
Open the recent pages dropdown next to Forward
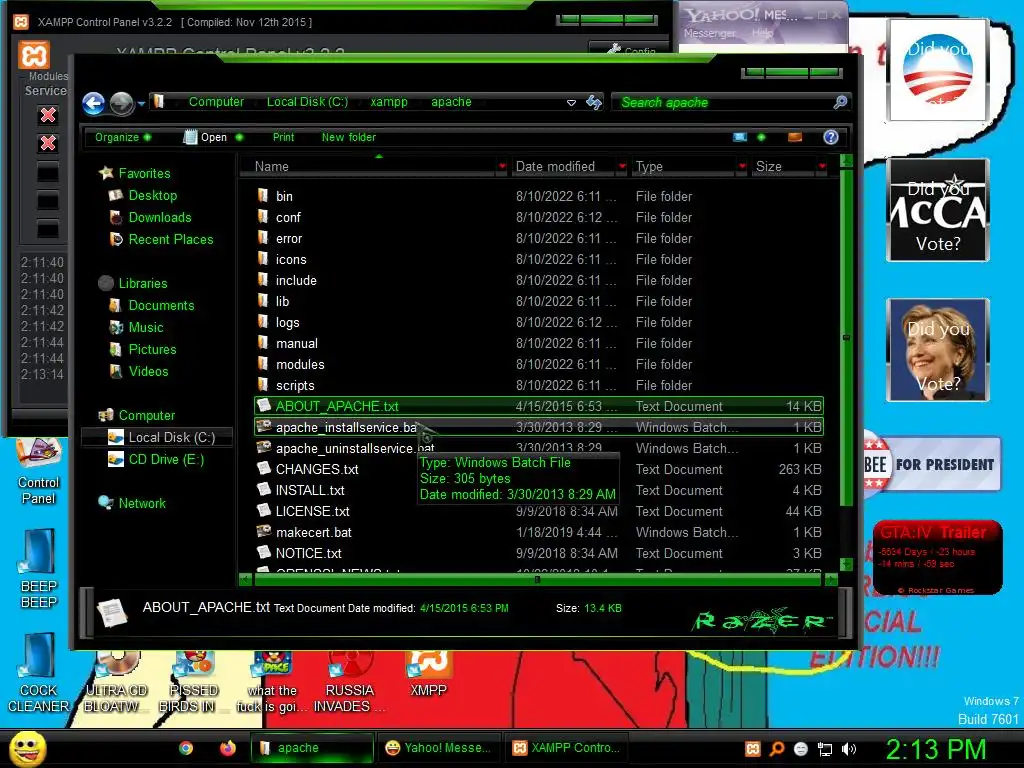click(x=141, y=103)
